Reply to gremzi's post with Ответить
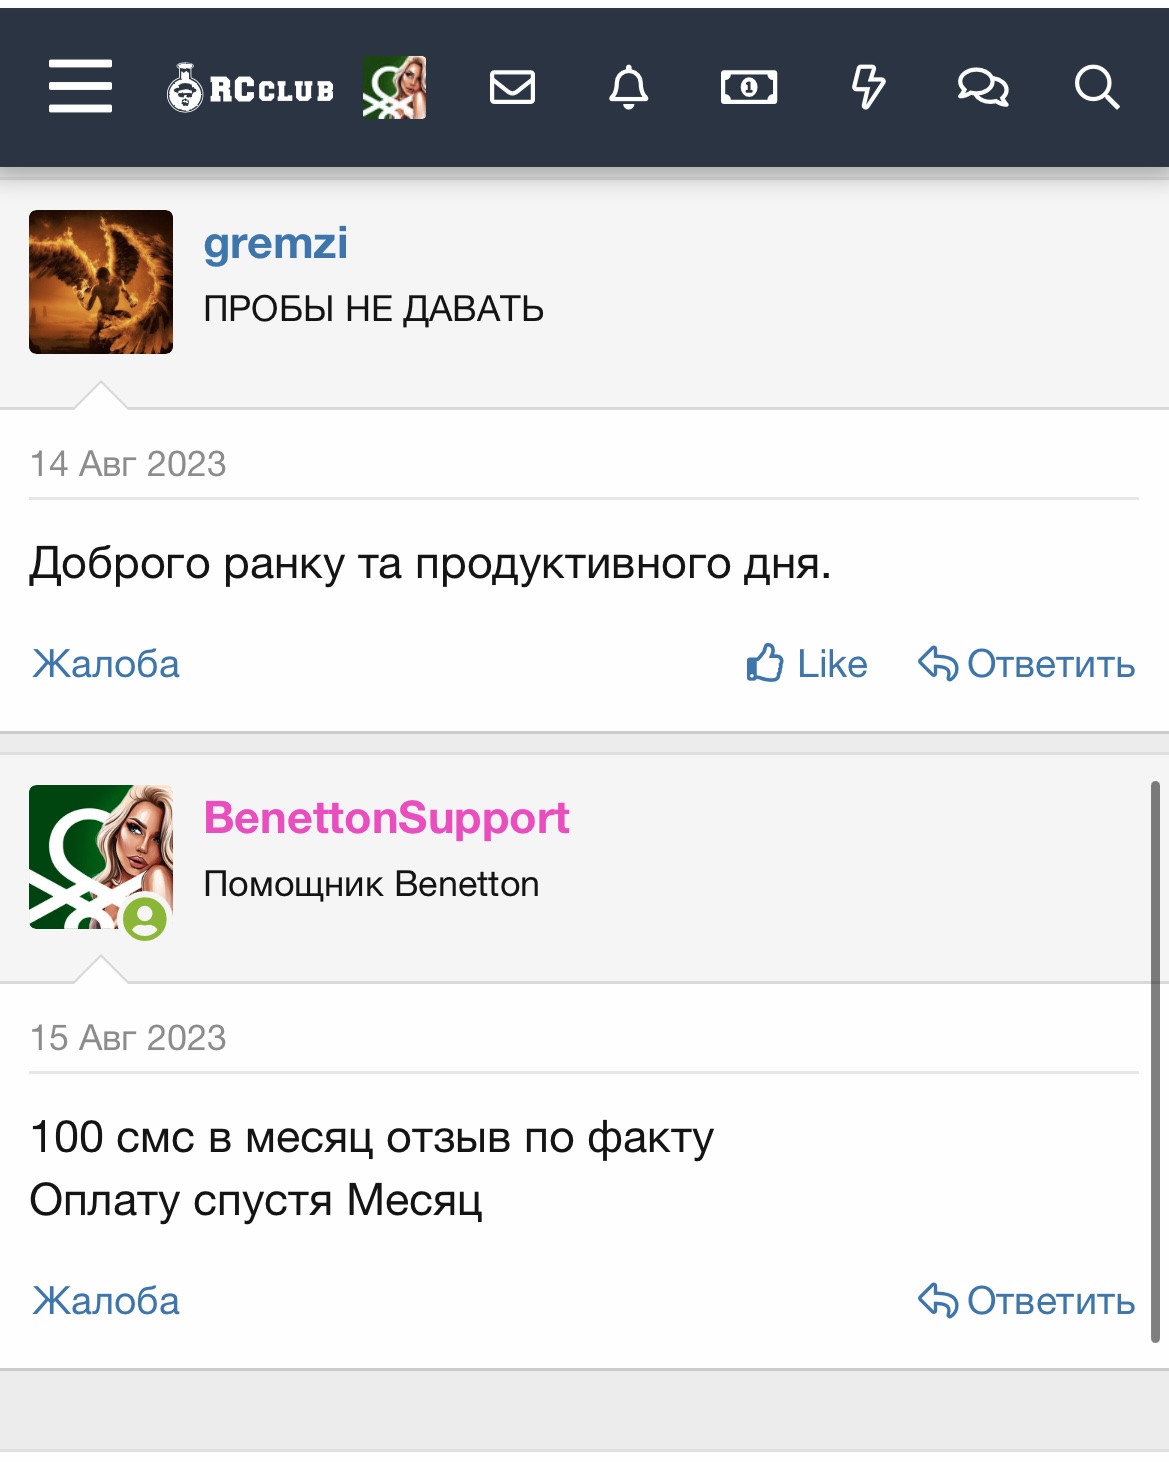This screenshot has height=1462, width=1169. (x=1027, y=664)
